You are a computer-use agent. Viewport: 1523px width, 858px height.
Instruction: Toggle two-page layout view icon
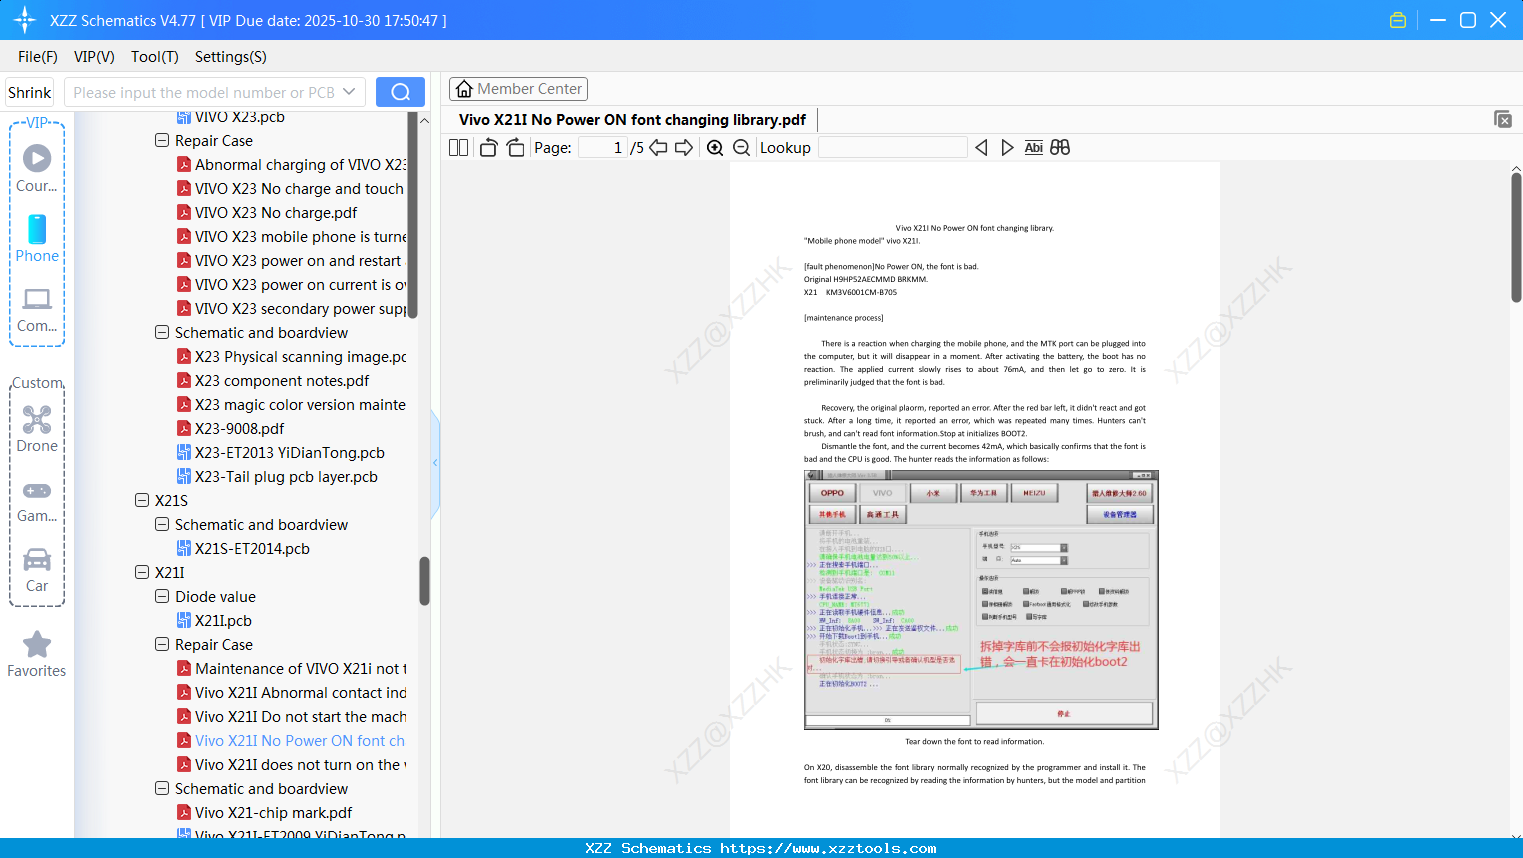458,147
